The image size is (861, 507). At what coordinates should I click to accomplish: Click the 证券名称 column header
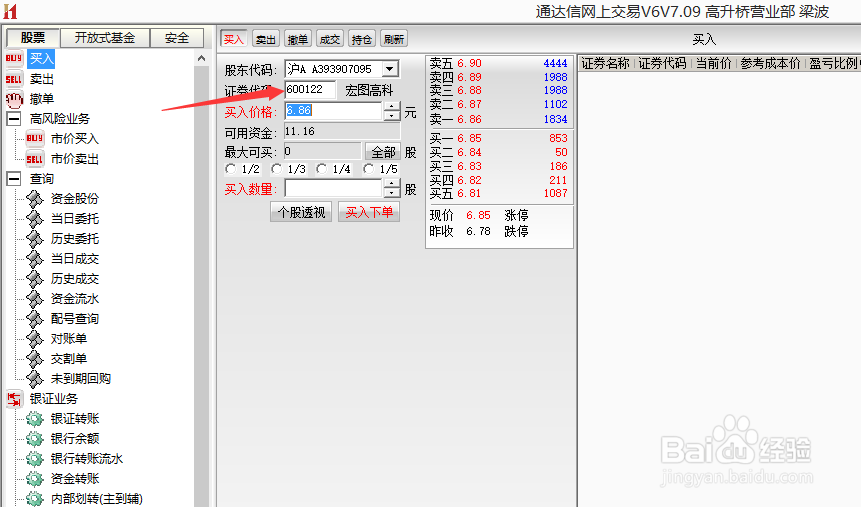pyautogui.click(x=606, y=64)
